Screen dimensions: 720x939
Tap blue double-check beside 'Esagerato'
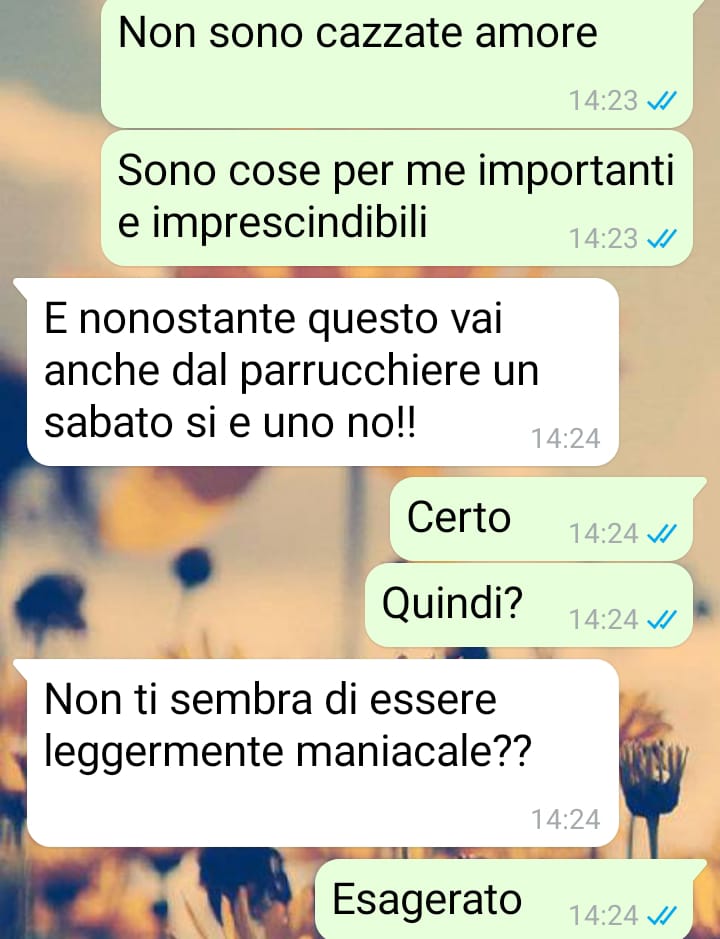point(662,916)
